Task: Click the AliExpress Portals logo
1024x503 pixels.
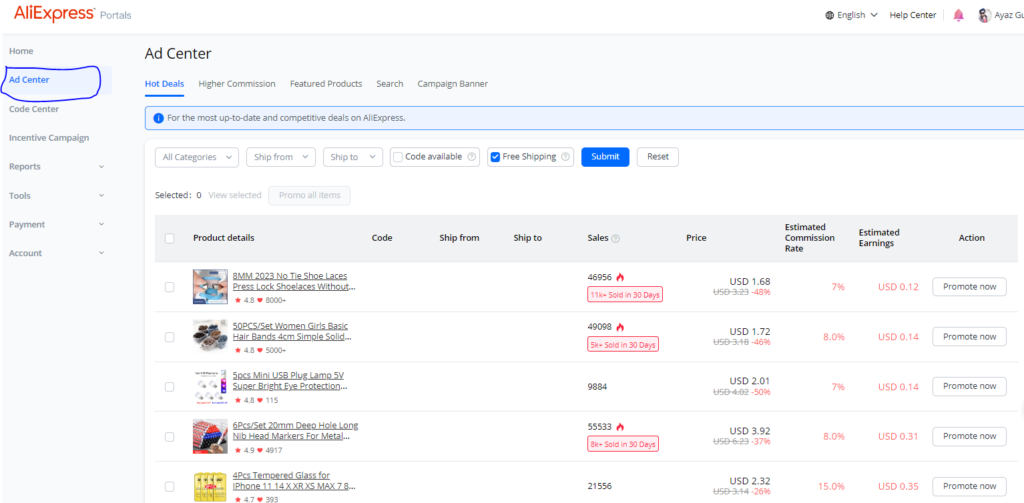Action: (72, 14)
